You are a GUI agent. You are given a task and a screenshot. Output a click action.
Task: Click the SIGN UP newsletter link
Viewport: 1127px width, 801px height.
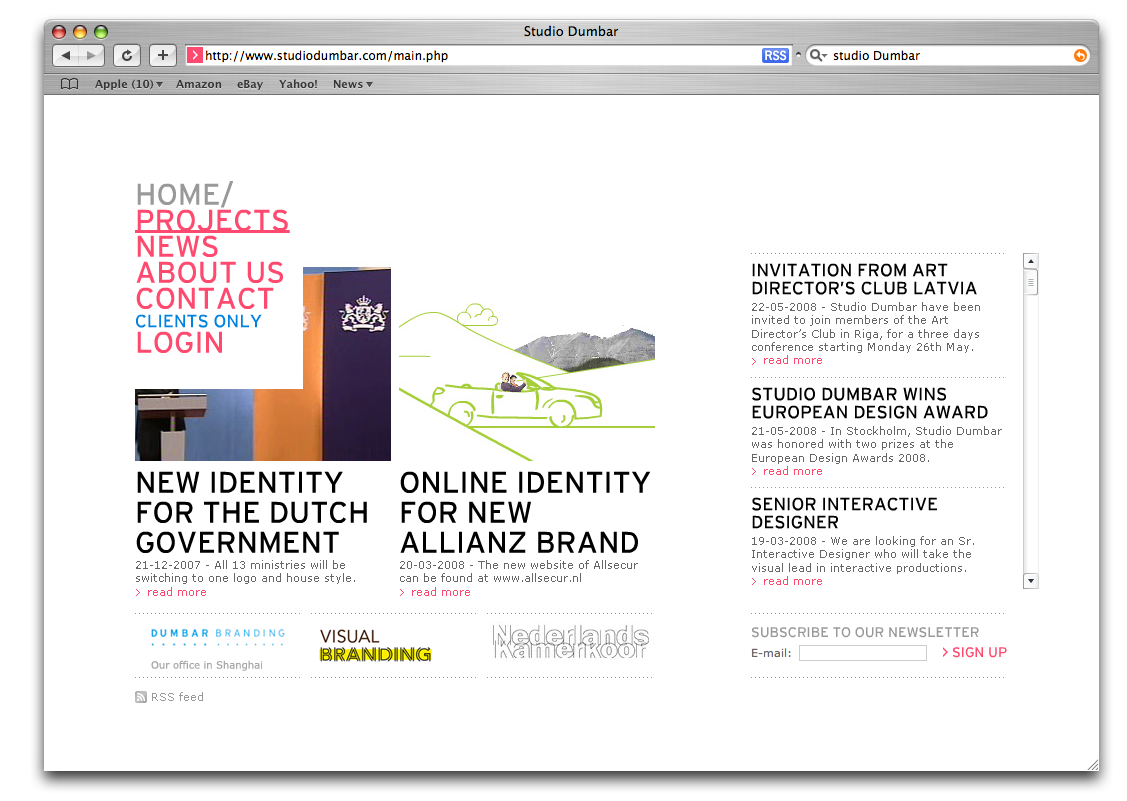click(x=979, y=652)
